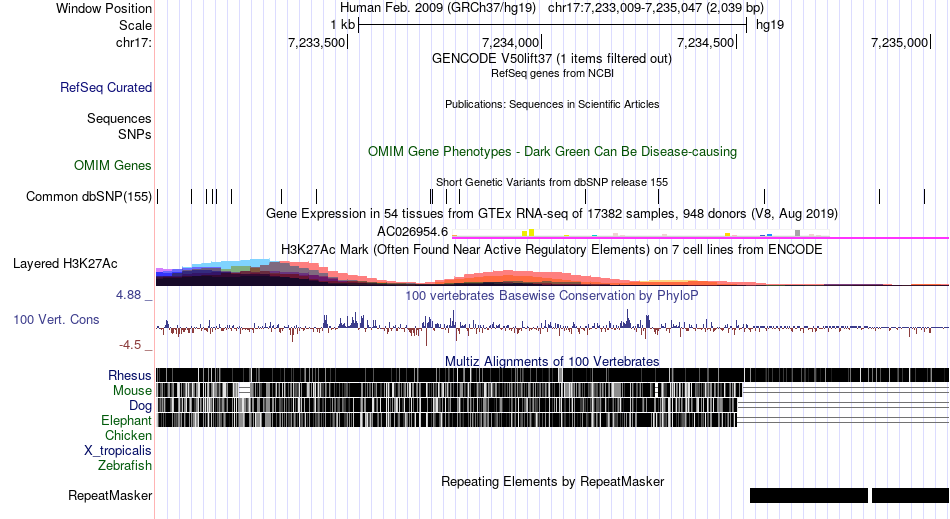Click the RefSeq Curated track label
Viewport: 950px width, 519px height.
105,87
